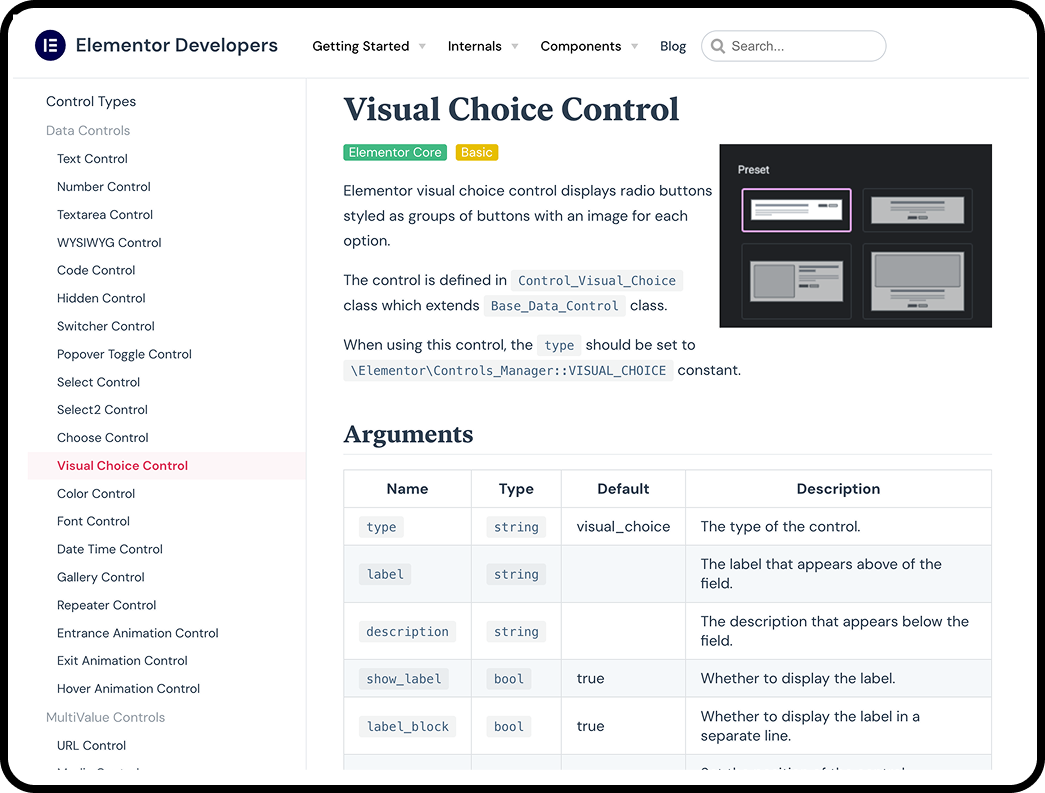Screen dimensions: 1045x793
Task: Open Date Time Control page
Action: pos(109,549)
